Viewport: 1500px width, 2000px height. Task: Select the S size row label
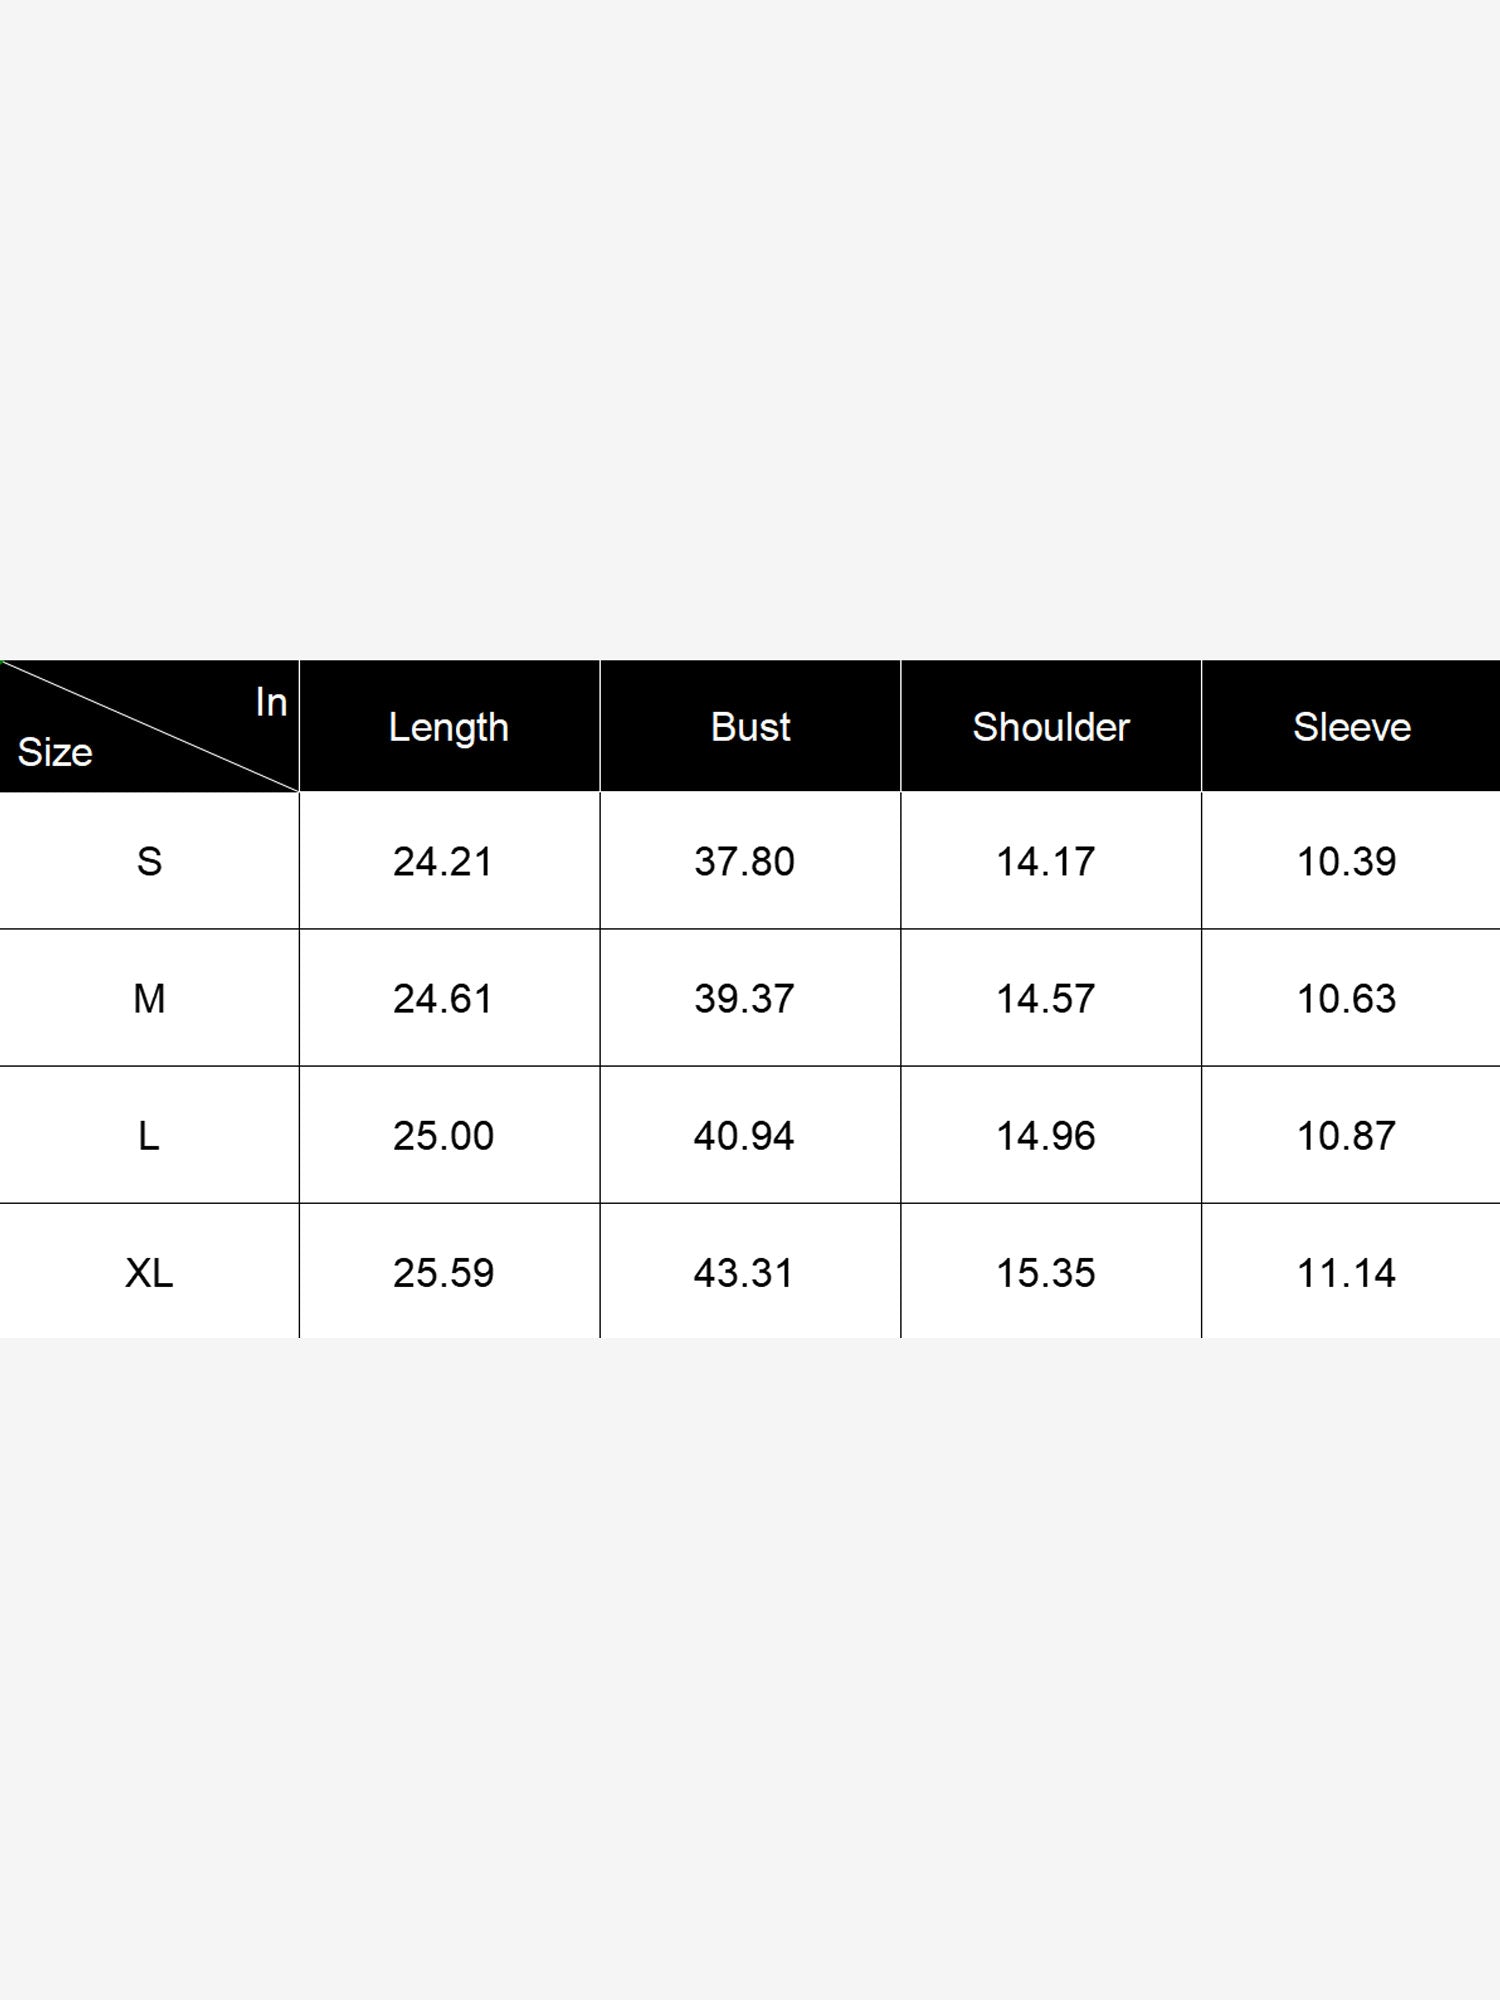pyautogui.click(x=149, y=861)
